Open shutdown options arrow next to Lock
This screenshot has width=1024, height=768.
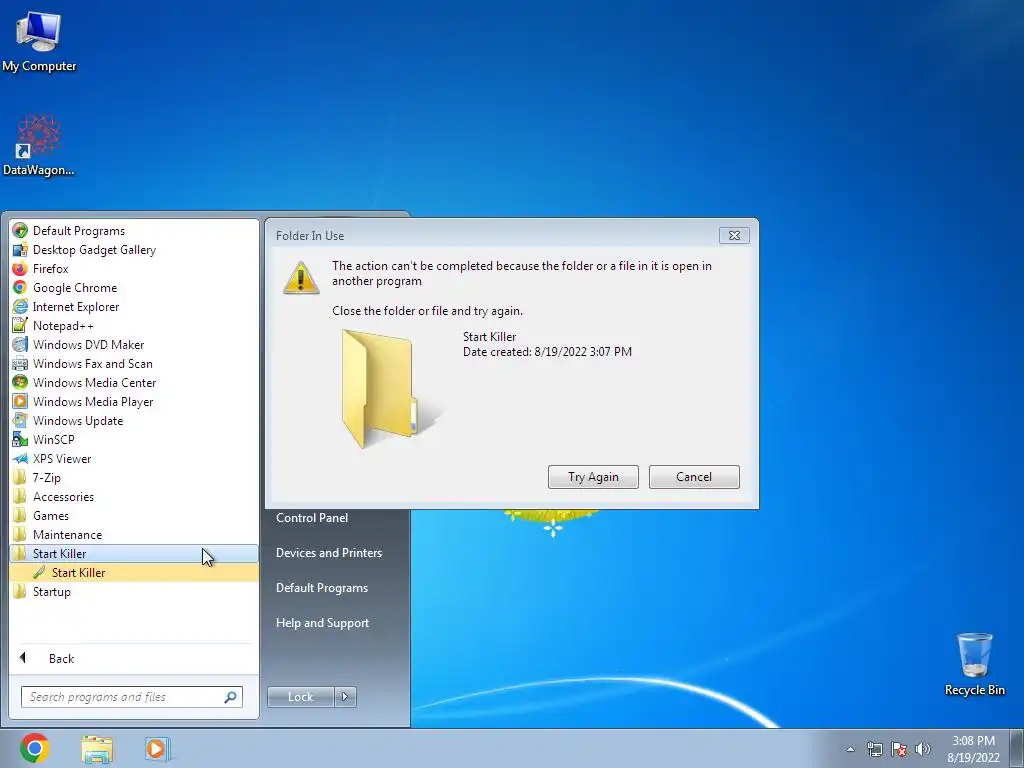(x=345, y=697)
